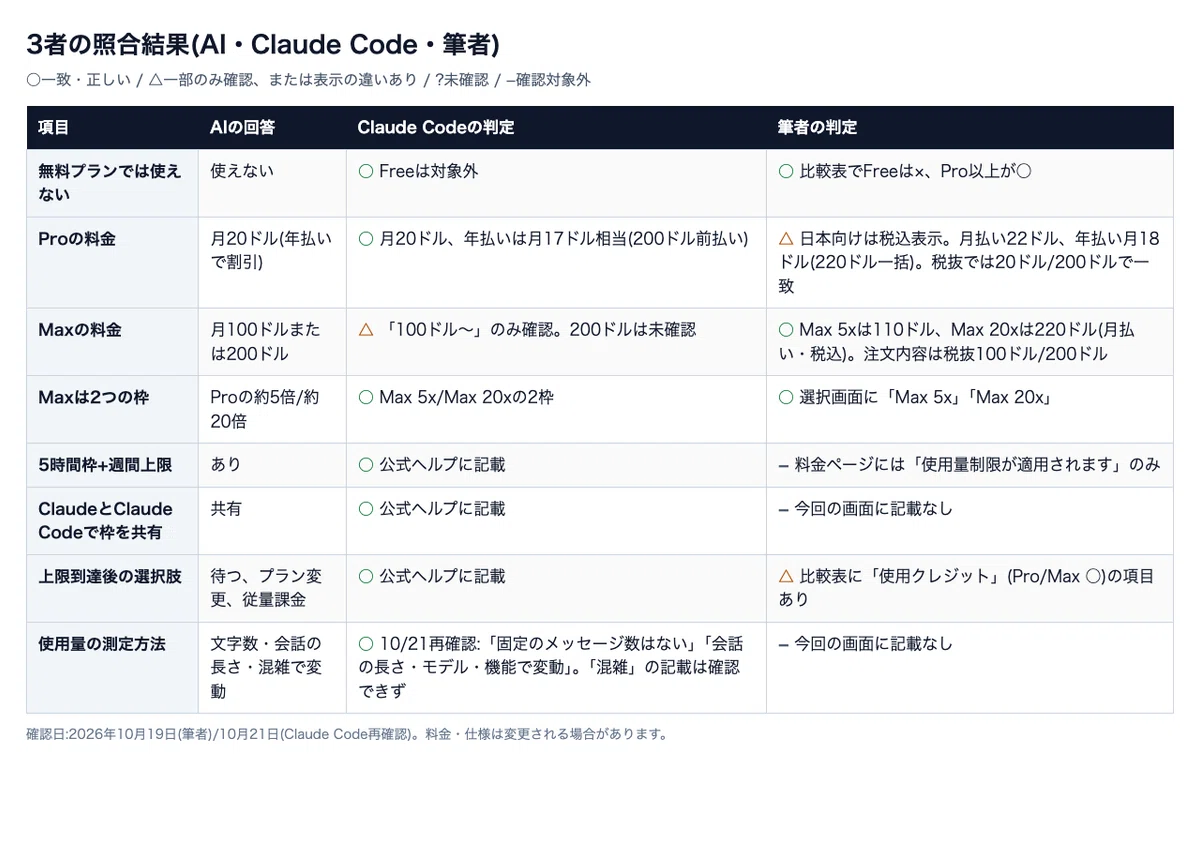Click the cell "月100ドルまたは200ドル"
The image size is (1200, 844).
point(272,342)
